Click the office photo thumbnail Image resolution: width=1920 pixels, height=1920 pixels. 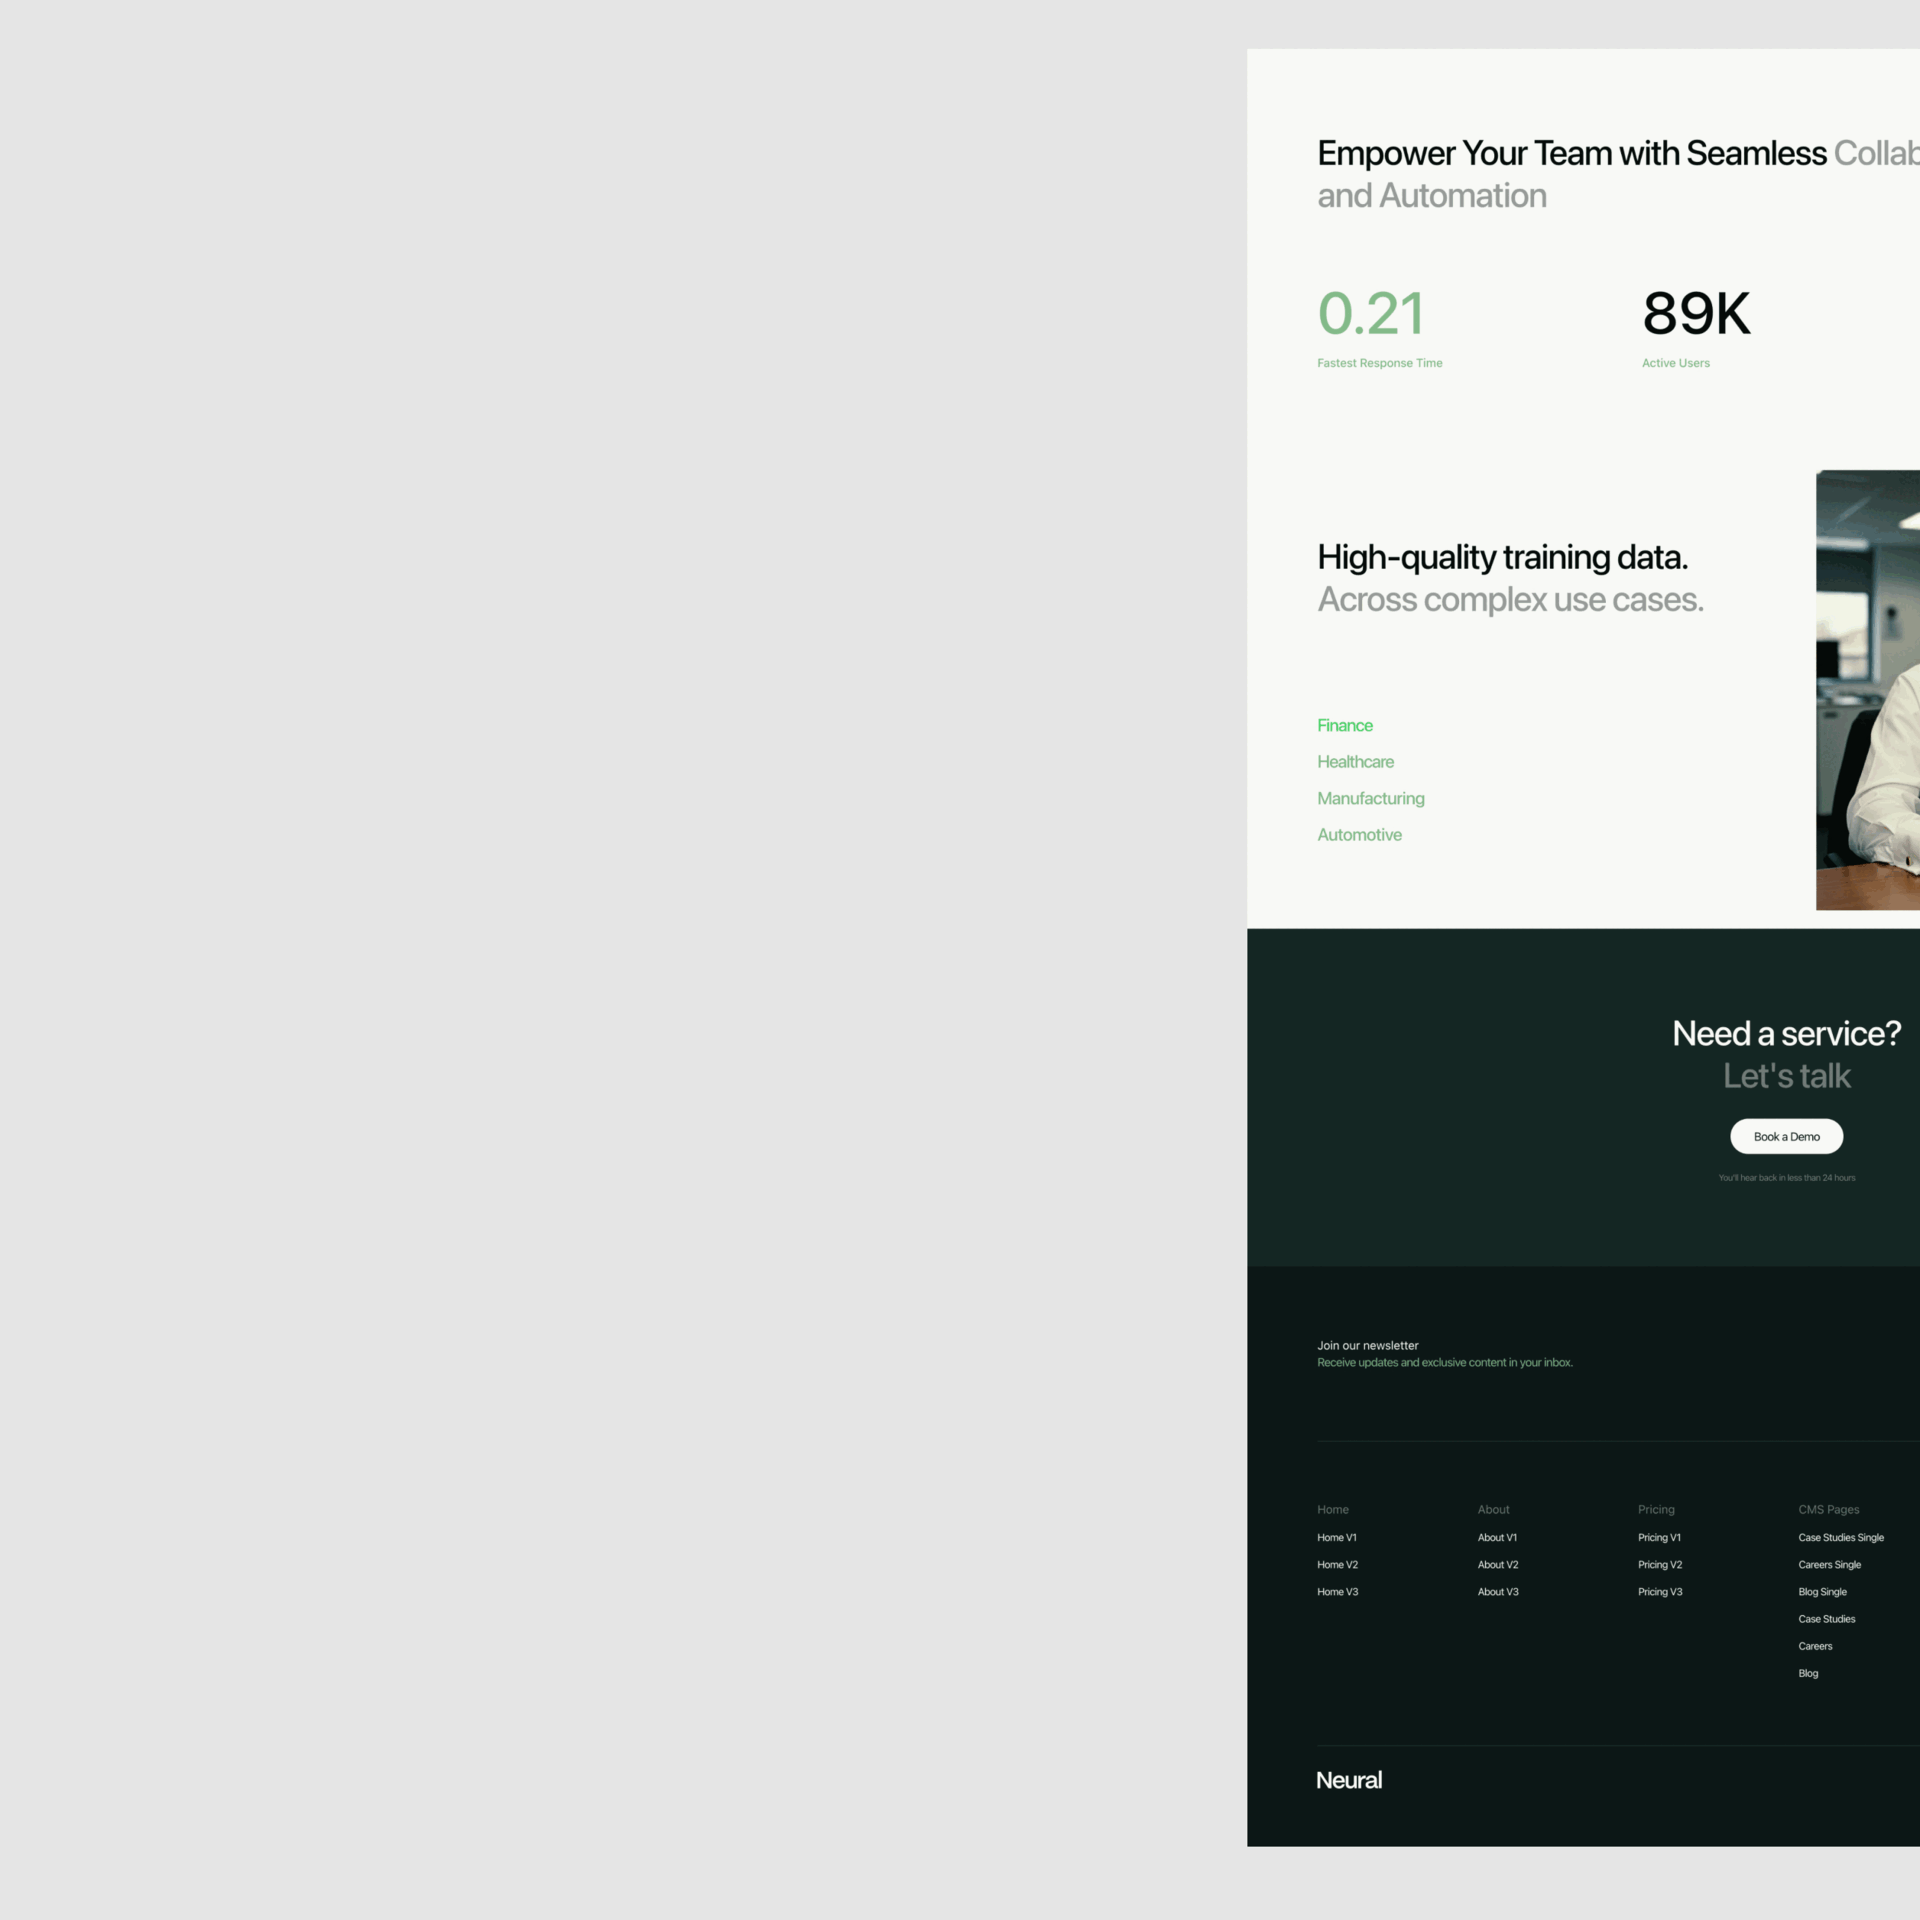coord(1868,690)
